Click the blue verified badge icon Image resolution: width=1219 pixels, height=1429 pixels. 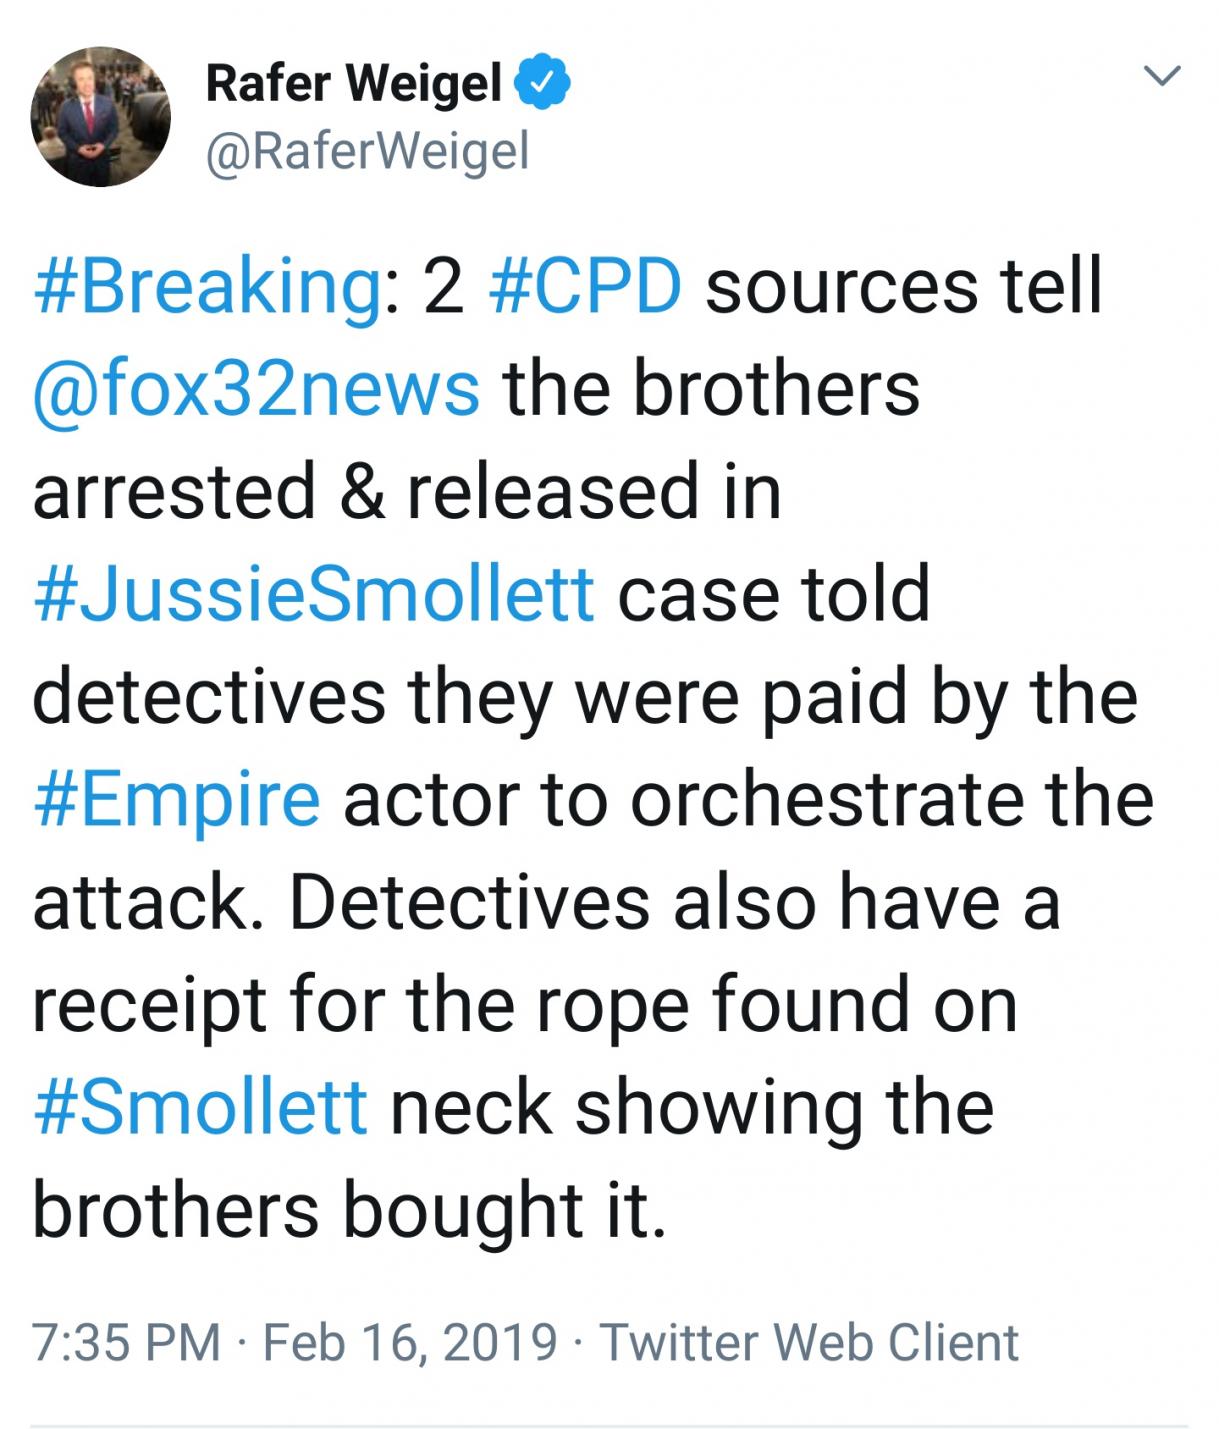pos(543,84)
